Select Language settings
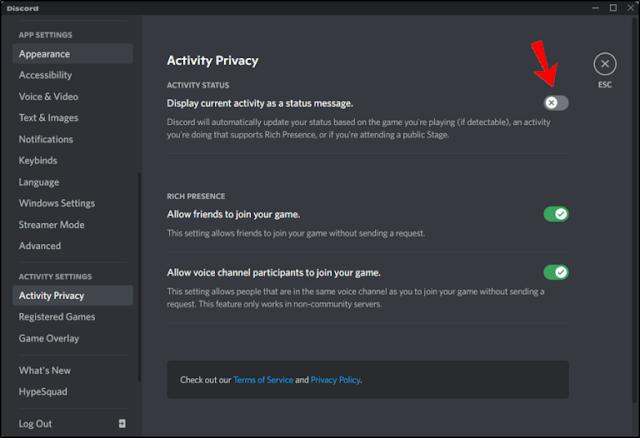 73,182
